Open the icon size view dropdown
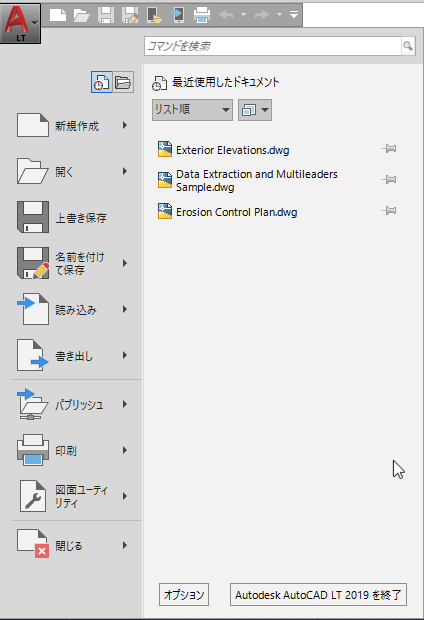The height and width of the screenshot is (620, 424). (255, 110)
